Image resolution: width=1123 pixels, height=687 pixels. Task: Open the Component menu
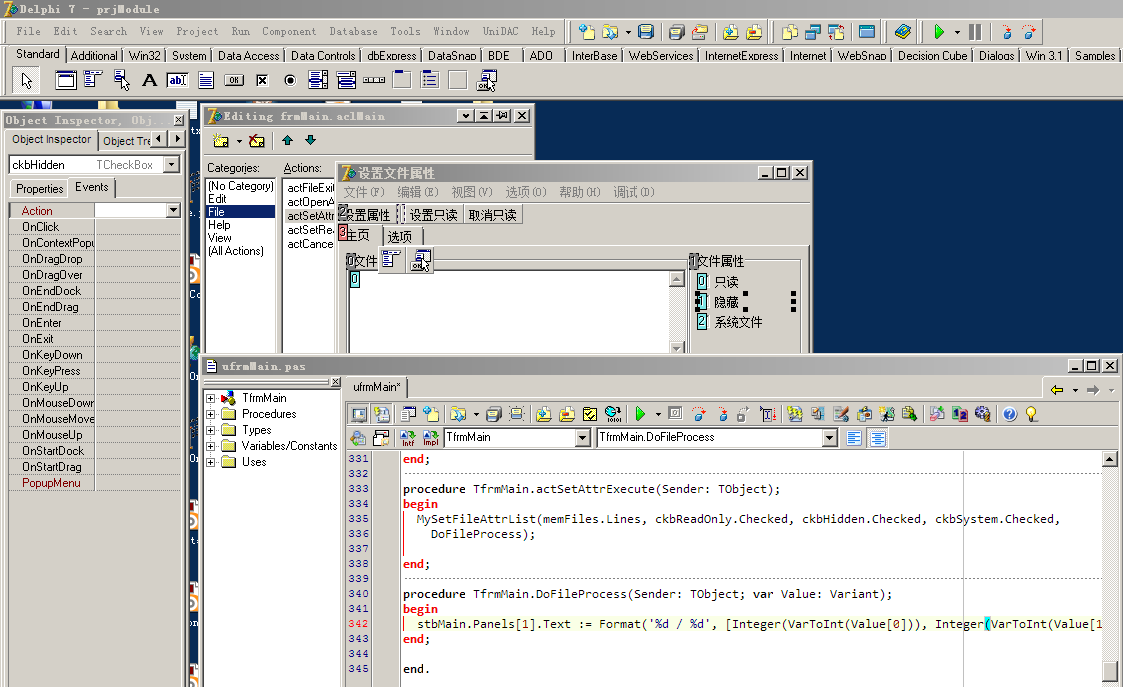coord(289,32)
